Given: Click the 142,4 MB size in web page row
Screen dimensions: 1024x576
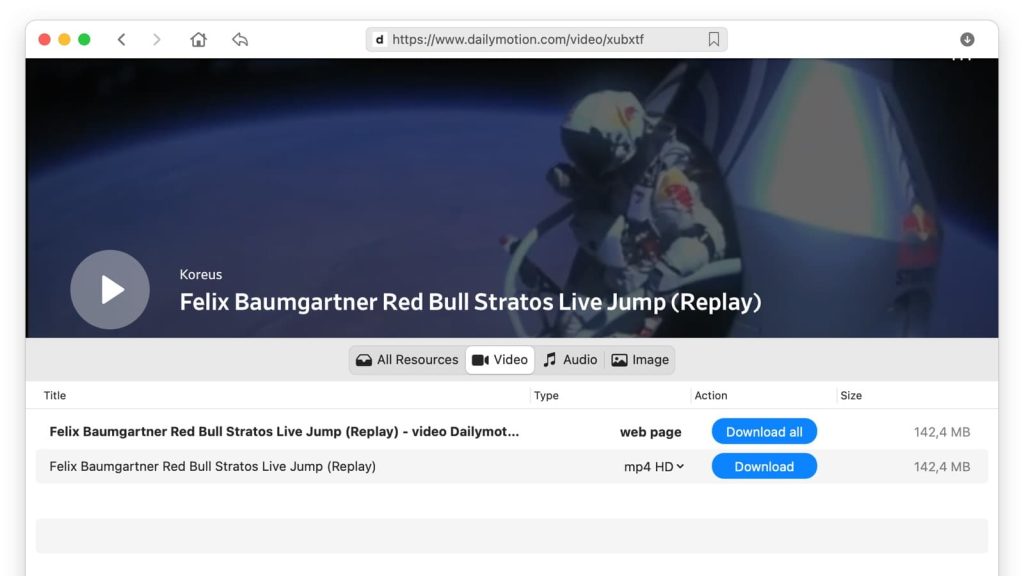Looking at the screenshot, I should [942, 432].
